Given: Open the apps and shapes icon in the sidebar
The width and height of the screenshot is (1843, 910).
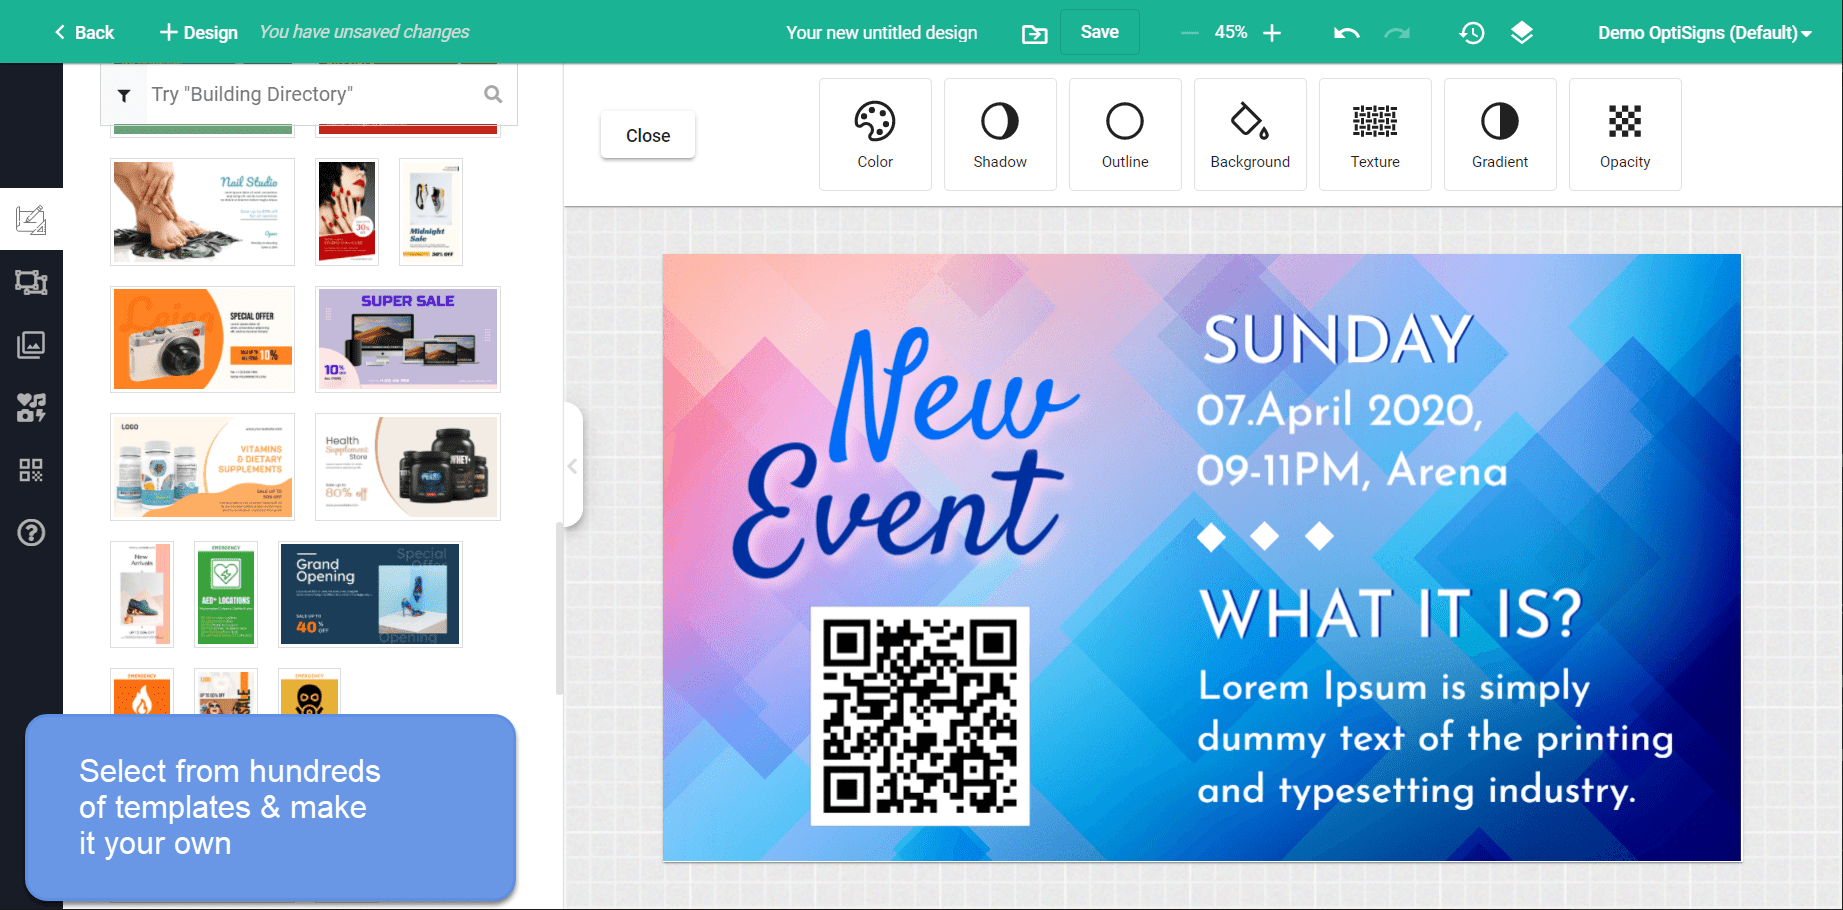Looking at the screenshot, I should (31, 408).
